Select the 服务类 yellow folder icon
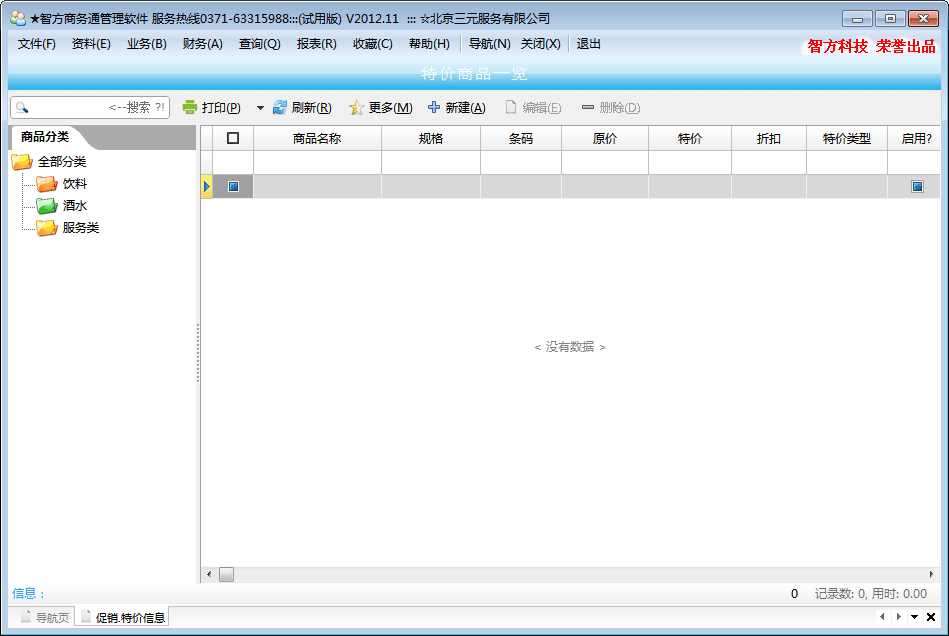Viewport: 949px width, 636px height. click(x=47, y=228)
